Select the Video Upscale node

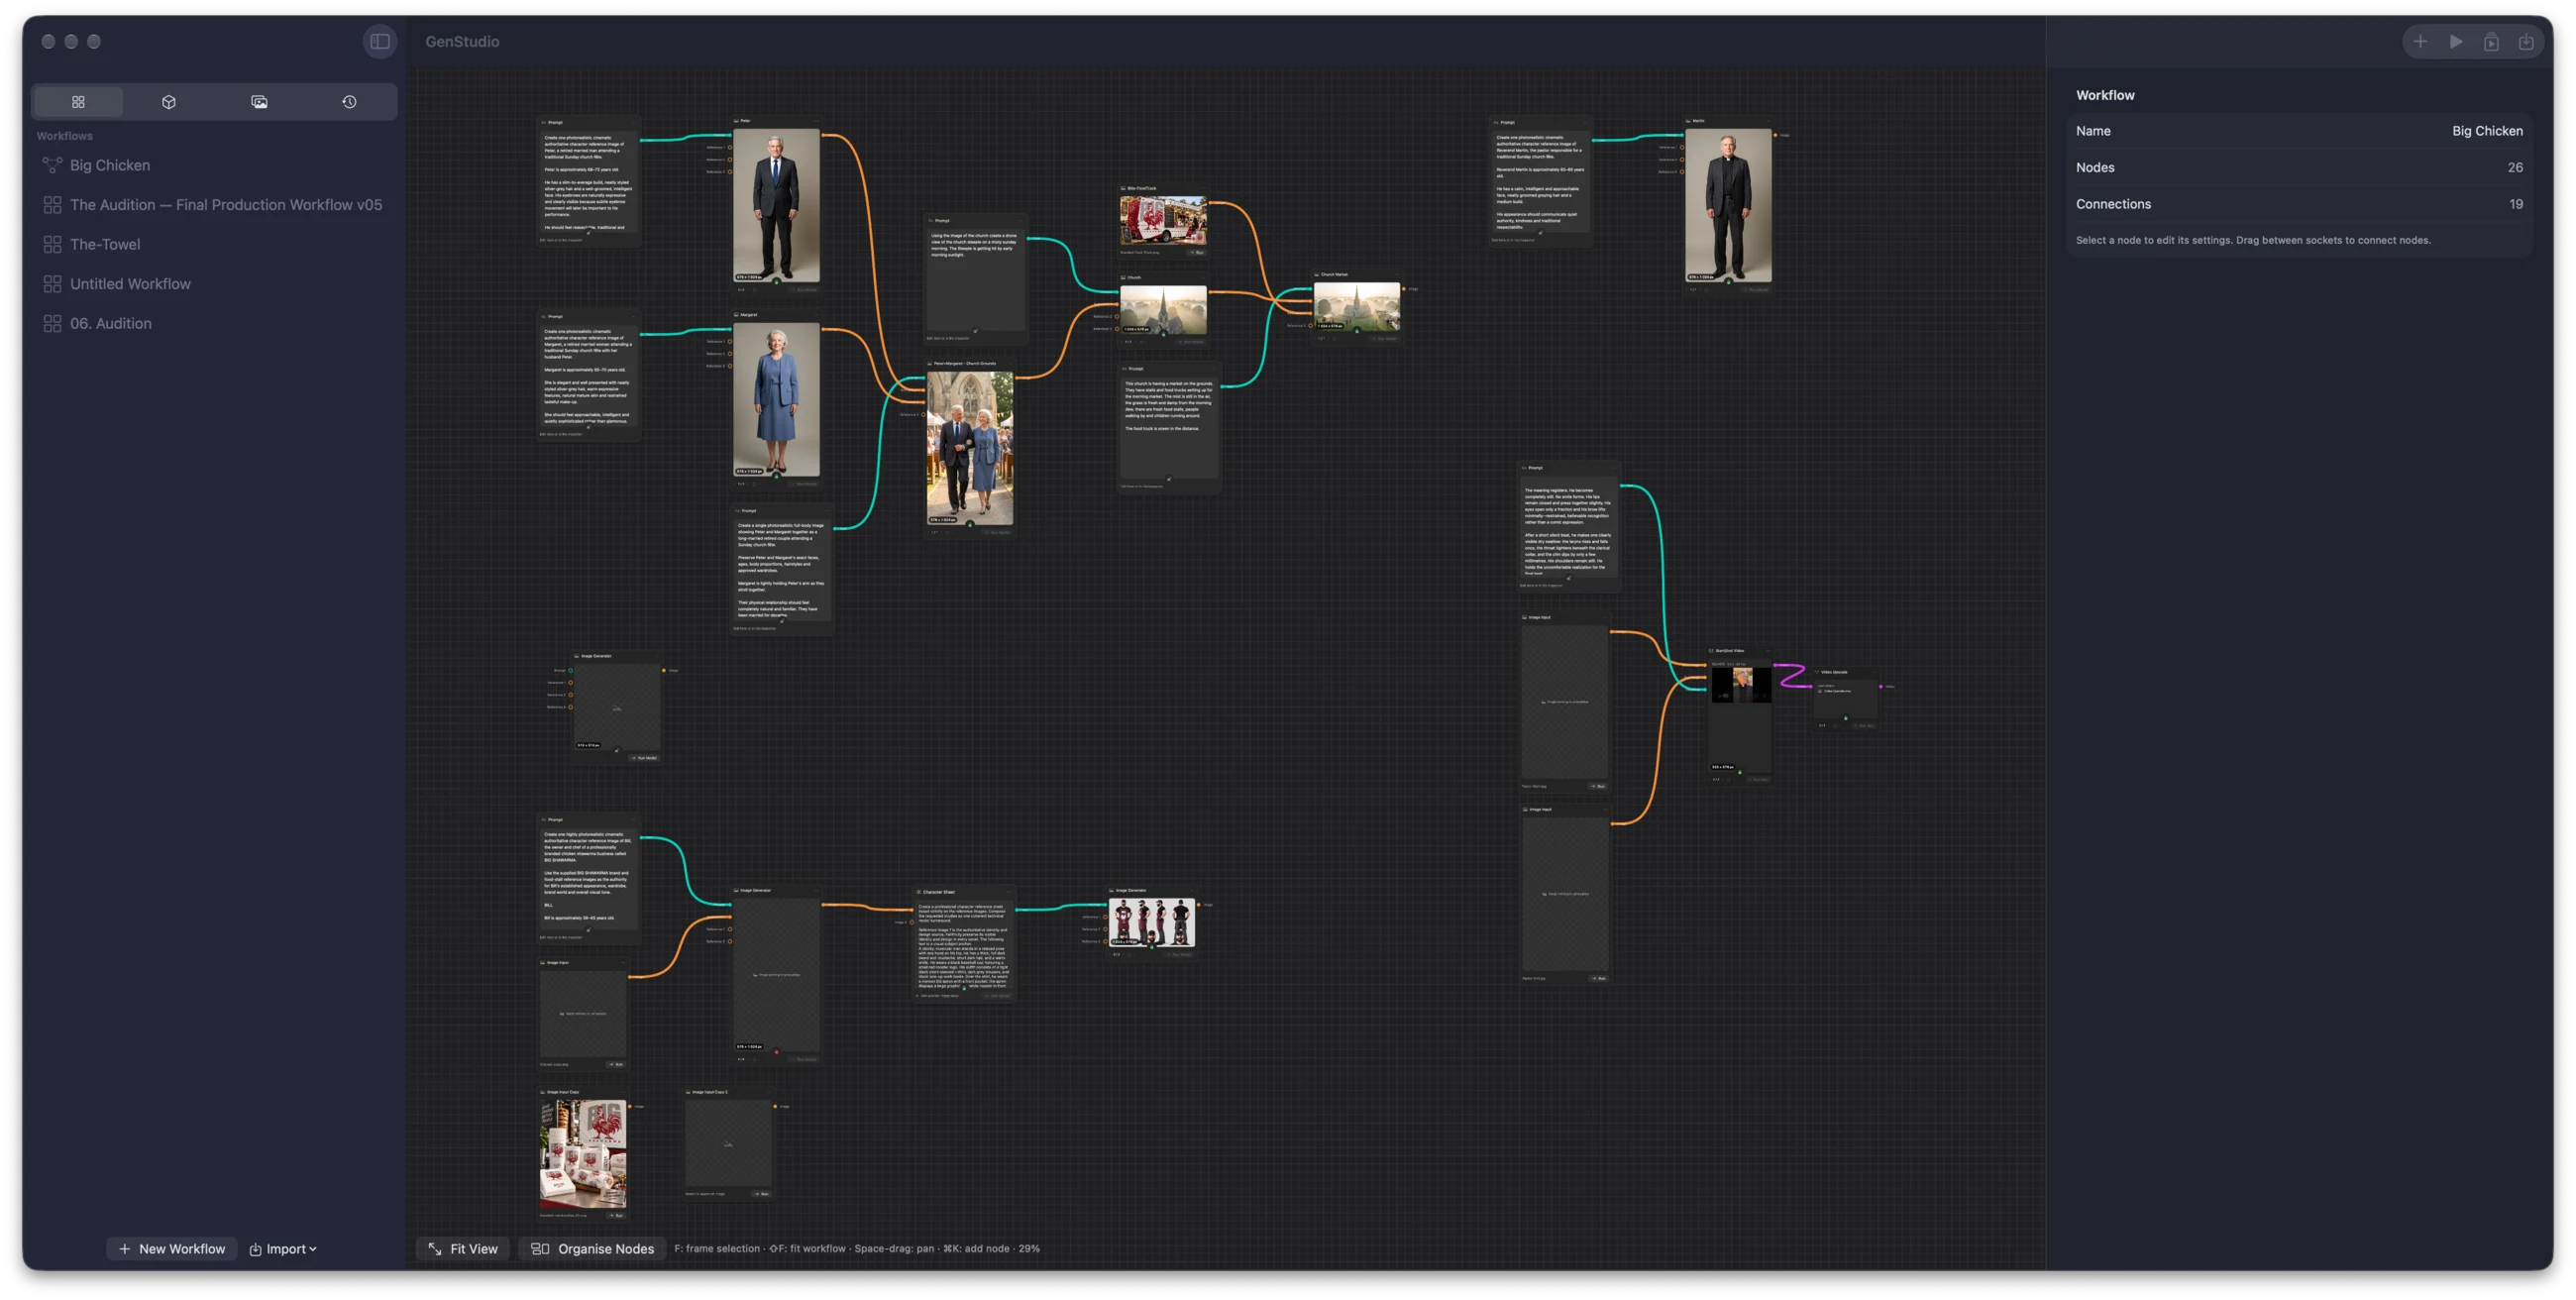coord(1846,697)
